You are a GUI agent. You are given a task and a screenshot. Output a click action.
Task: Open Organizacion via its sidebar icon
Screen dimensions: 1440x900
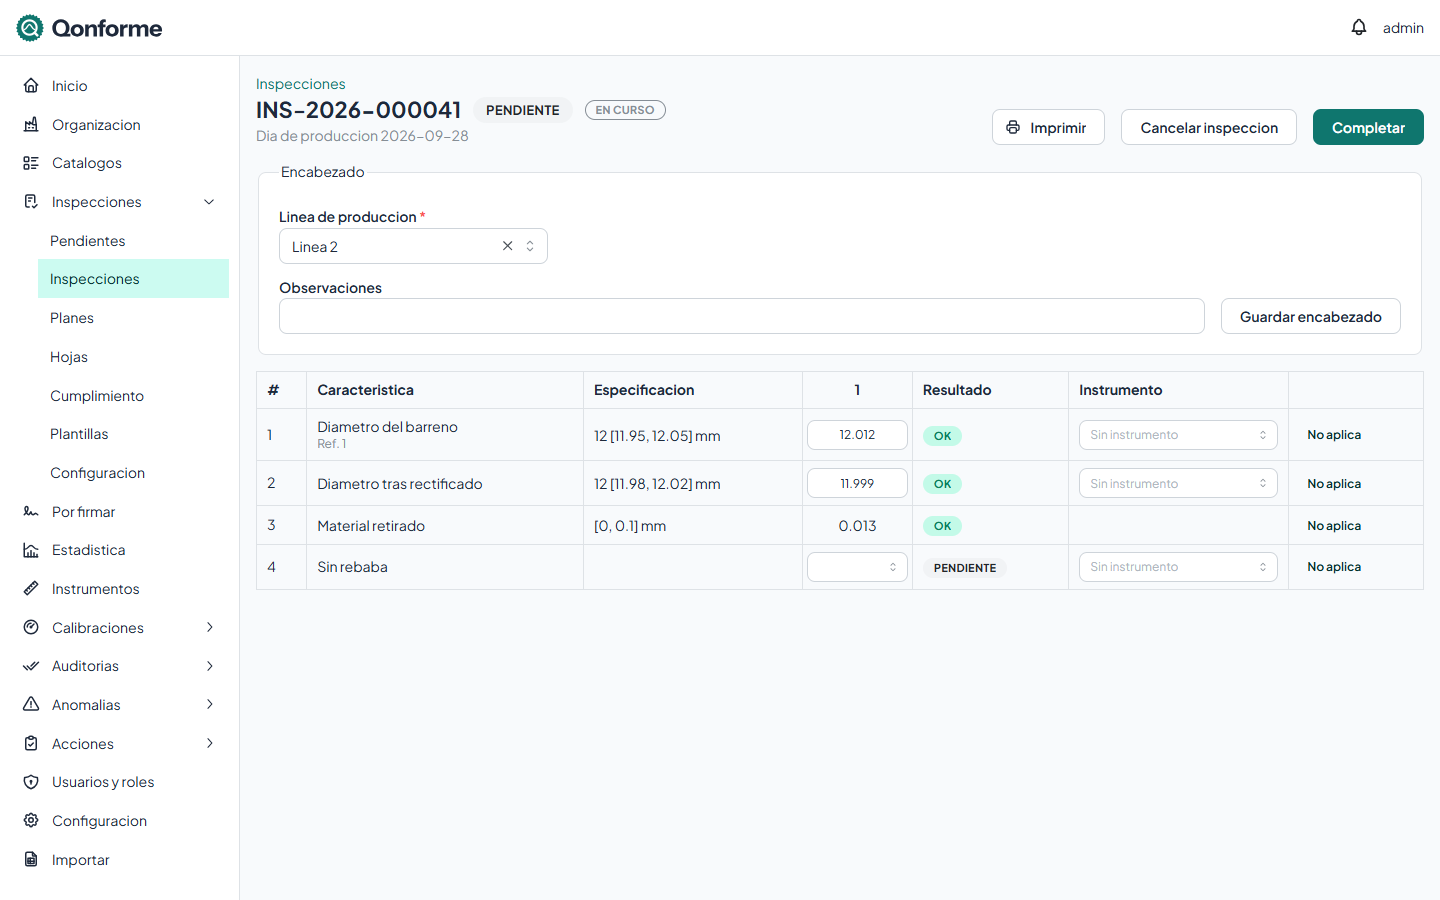click(31, 124)
